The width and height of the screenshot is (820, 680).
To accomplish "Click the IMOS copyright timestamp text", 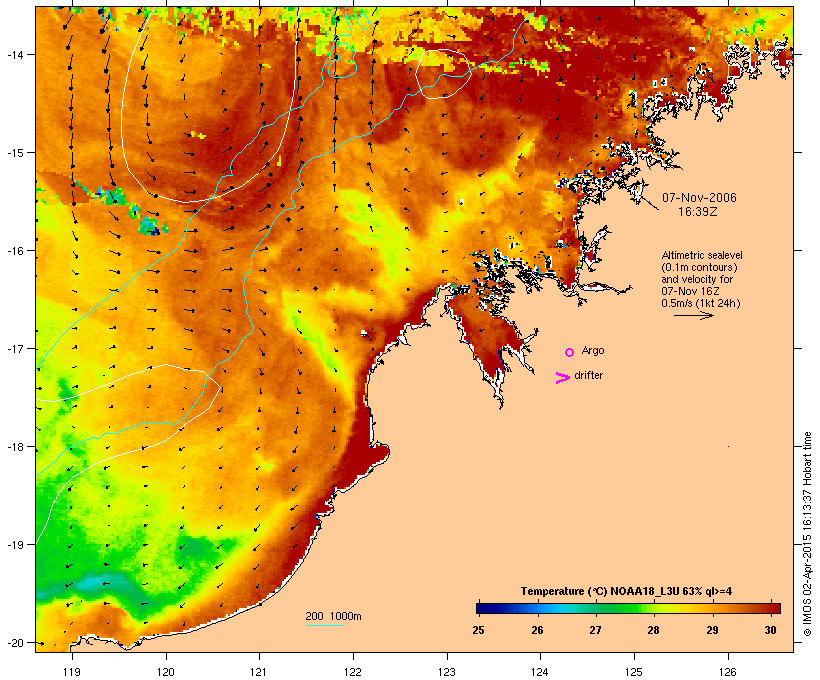I will pyautogui.click(x=807, y=534).
